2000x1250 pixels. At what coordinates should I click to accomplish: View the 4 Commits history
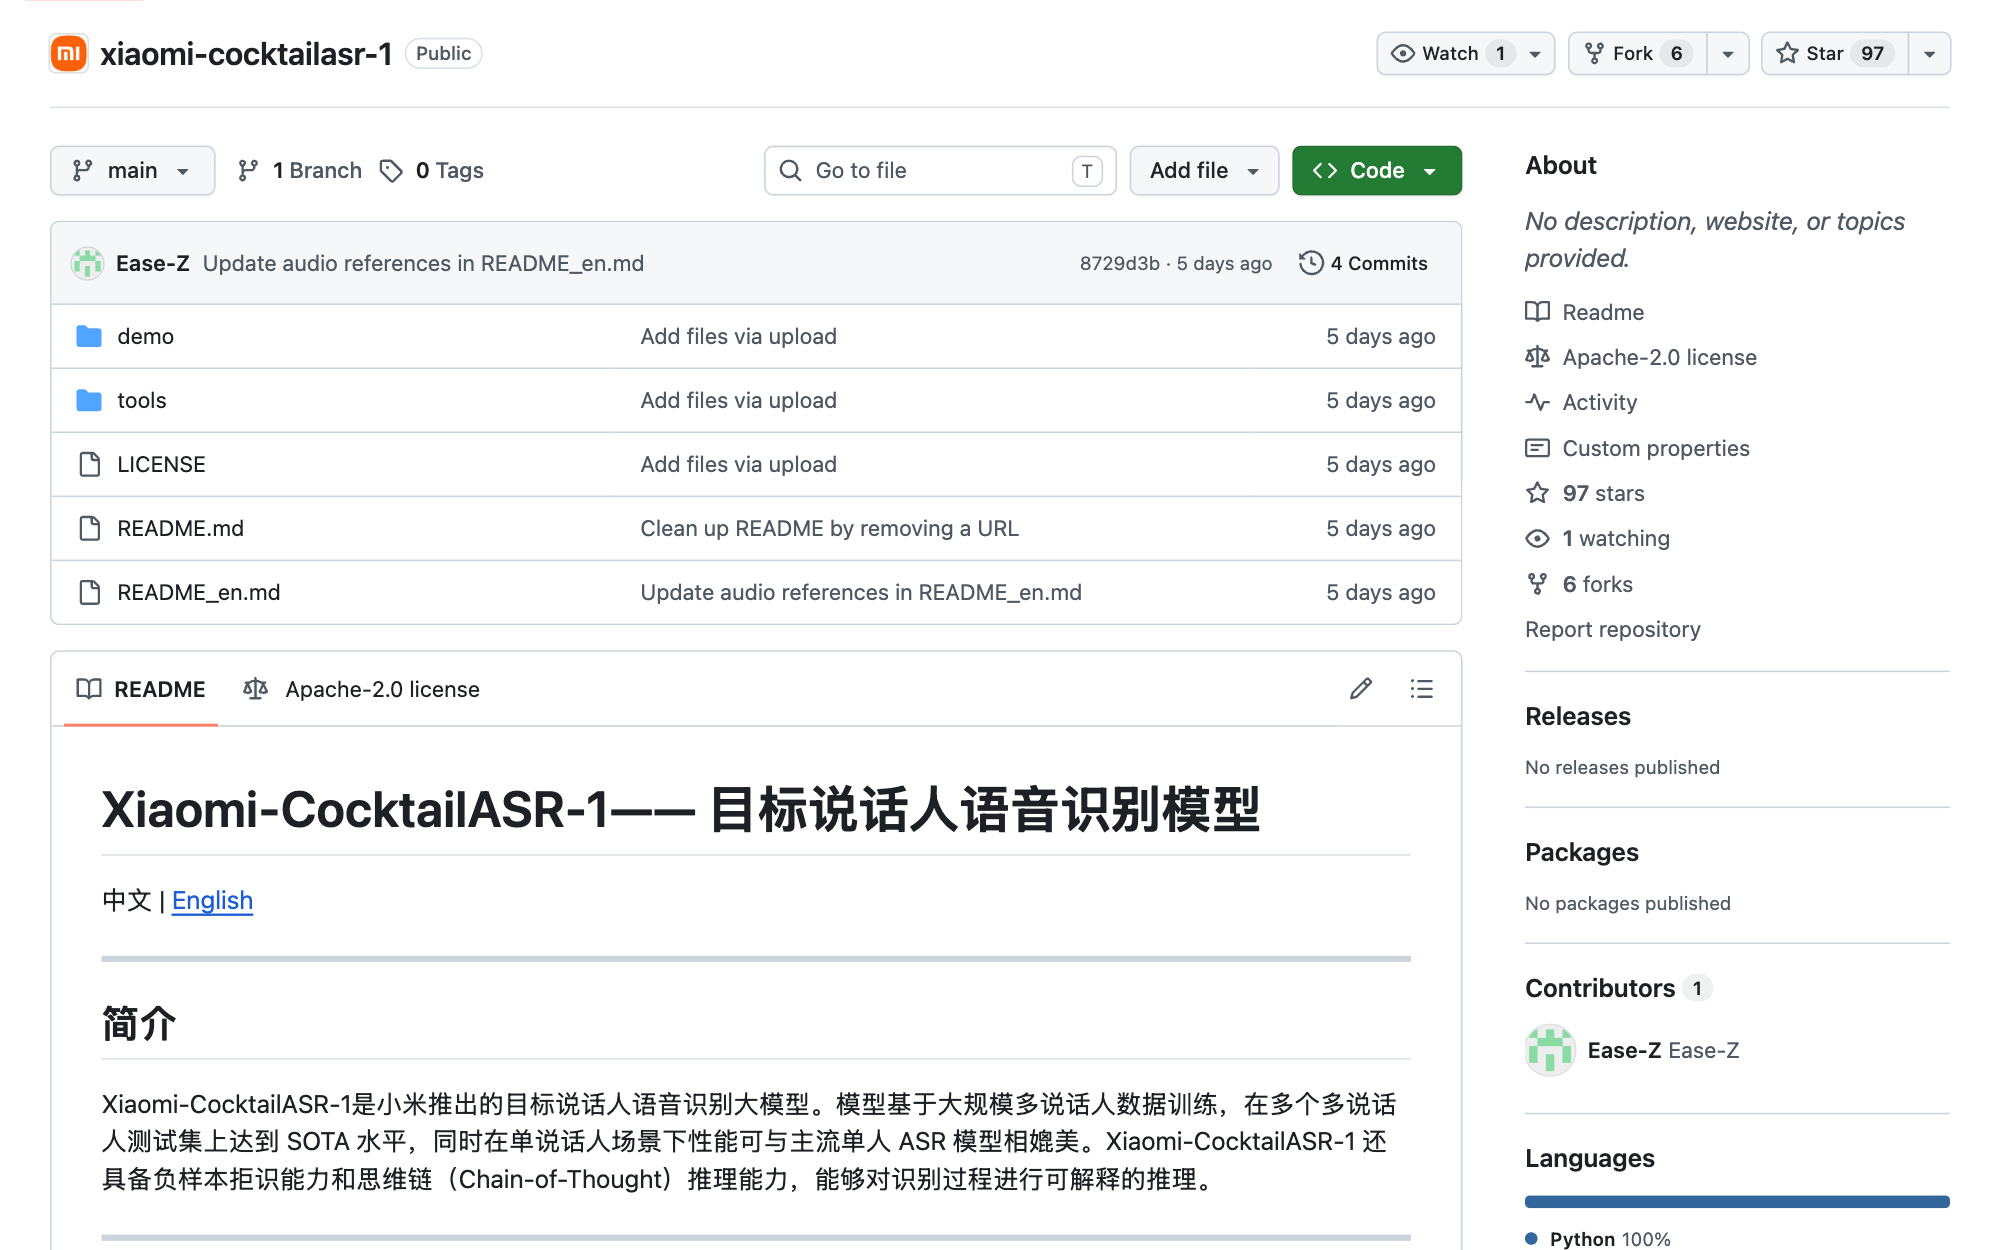click(1363, 263)
